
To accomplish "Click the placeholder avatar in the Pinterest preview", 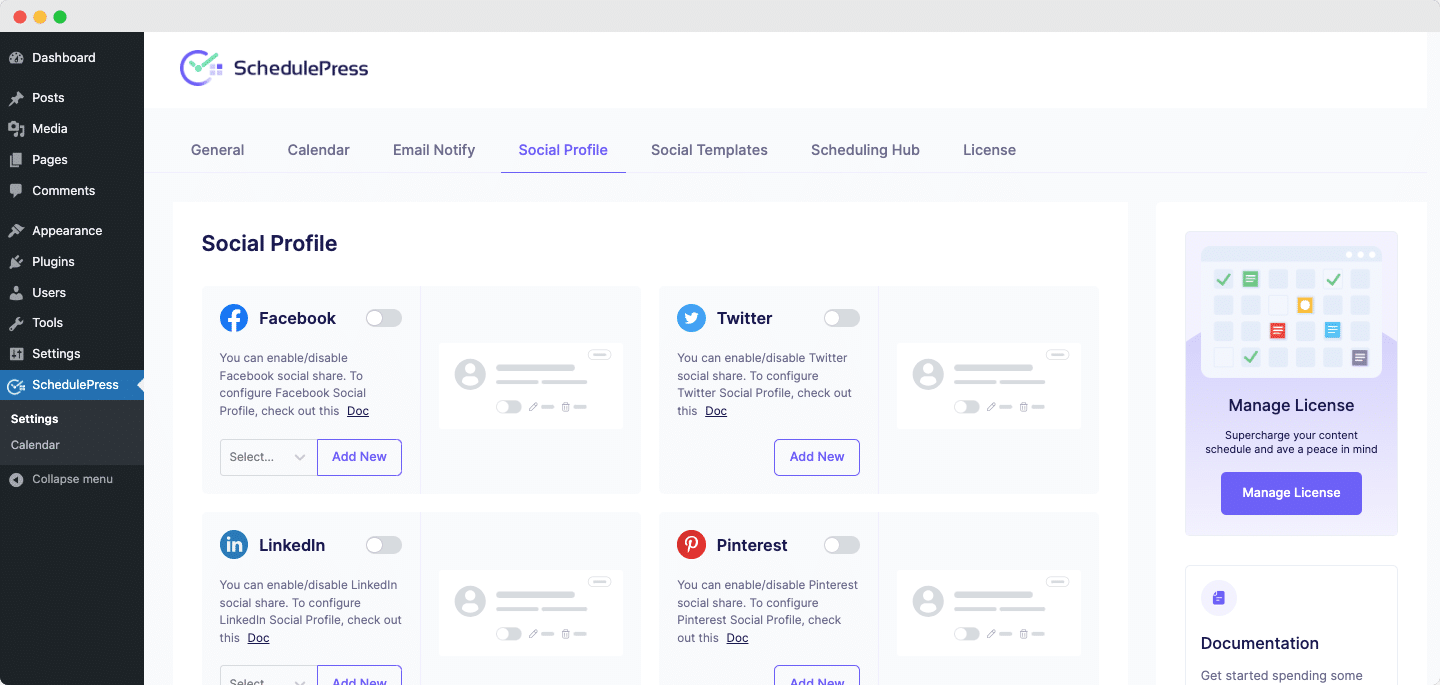I will tap(928, 601).
